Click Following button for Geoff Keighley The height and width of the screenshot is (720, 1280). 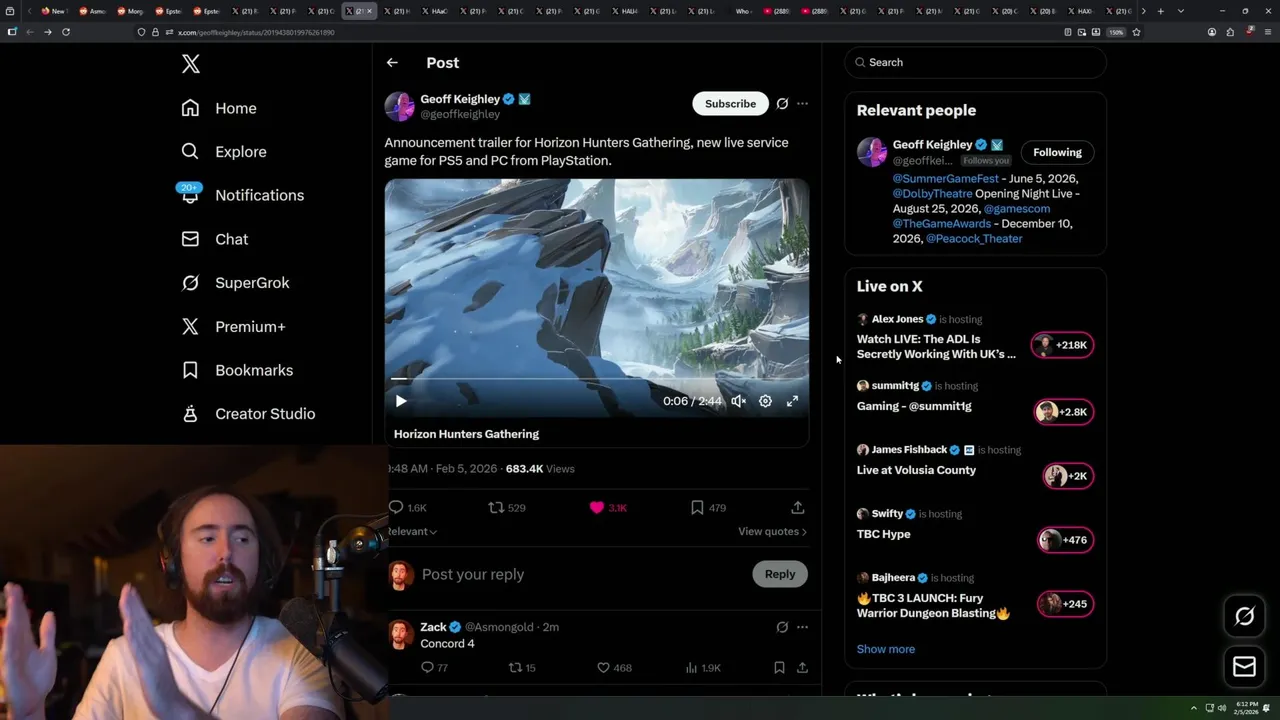tap(1057, 152)
